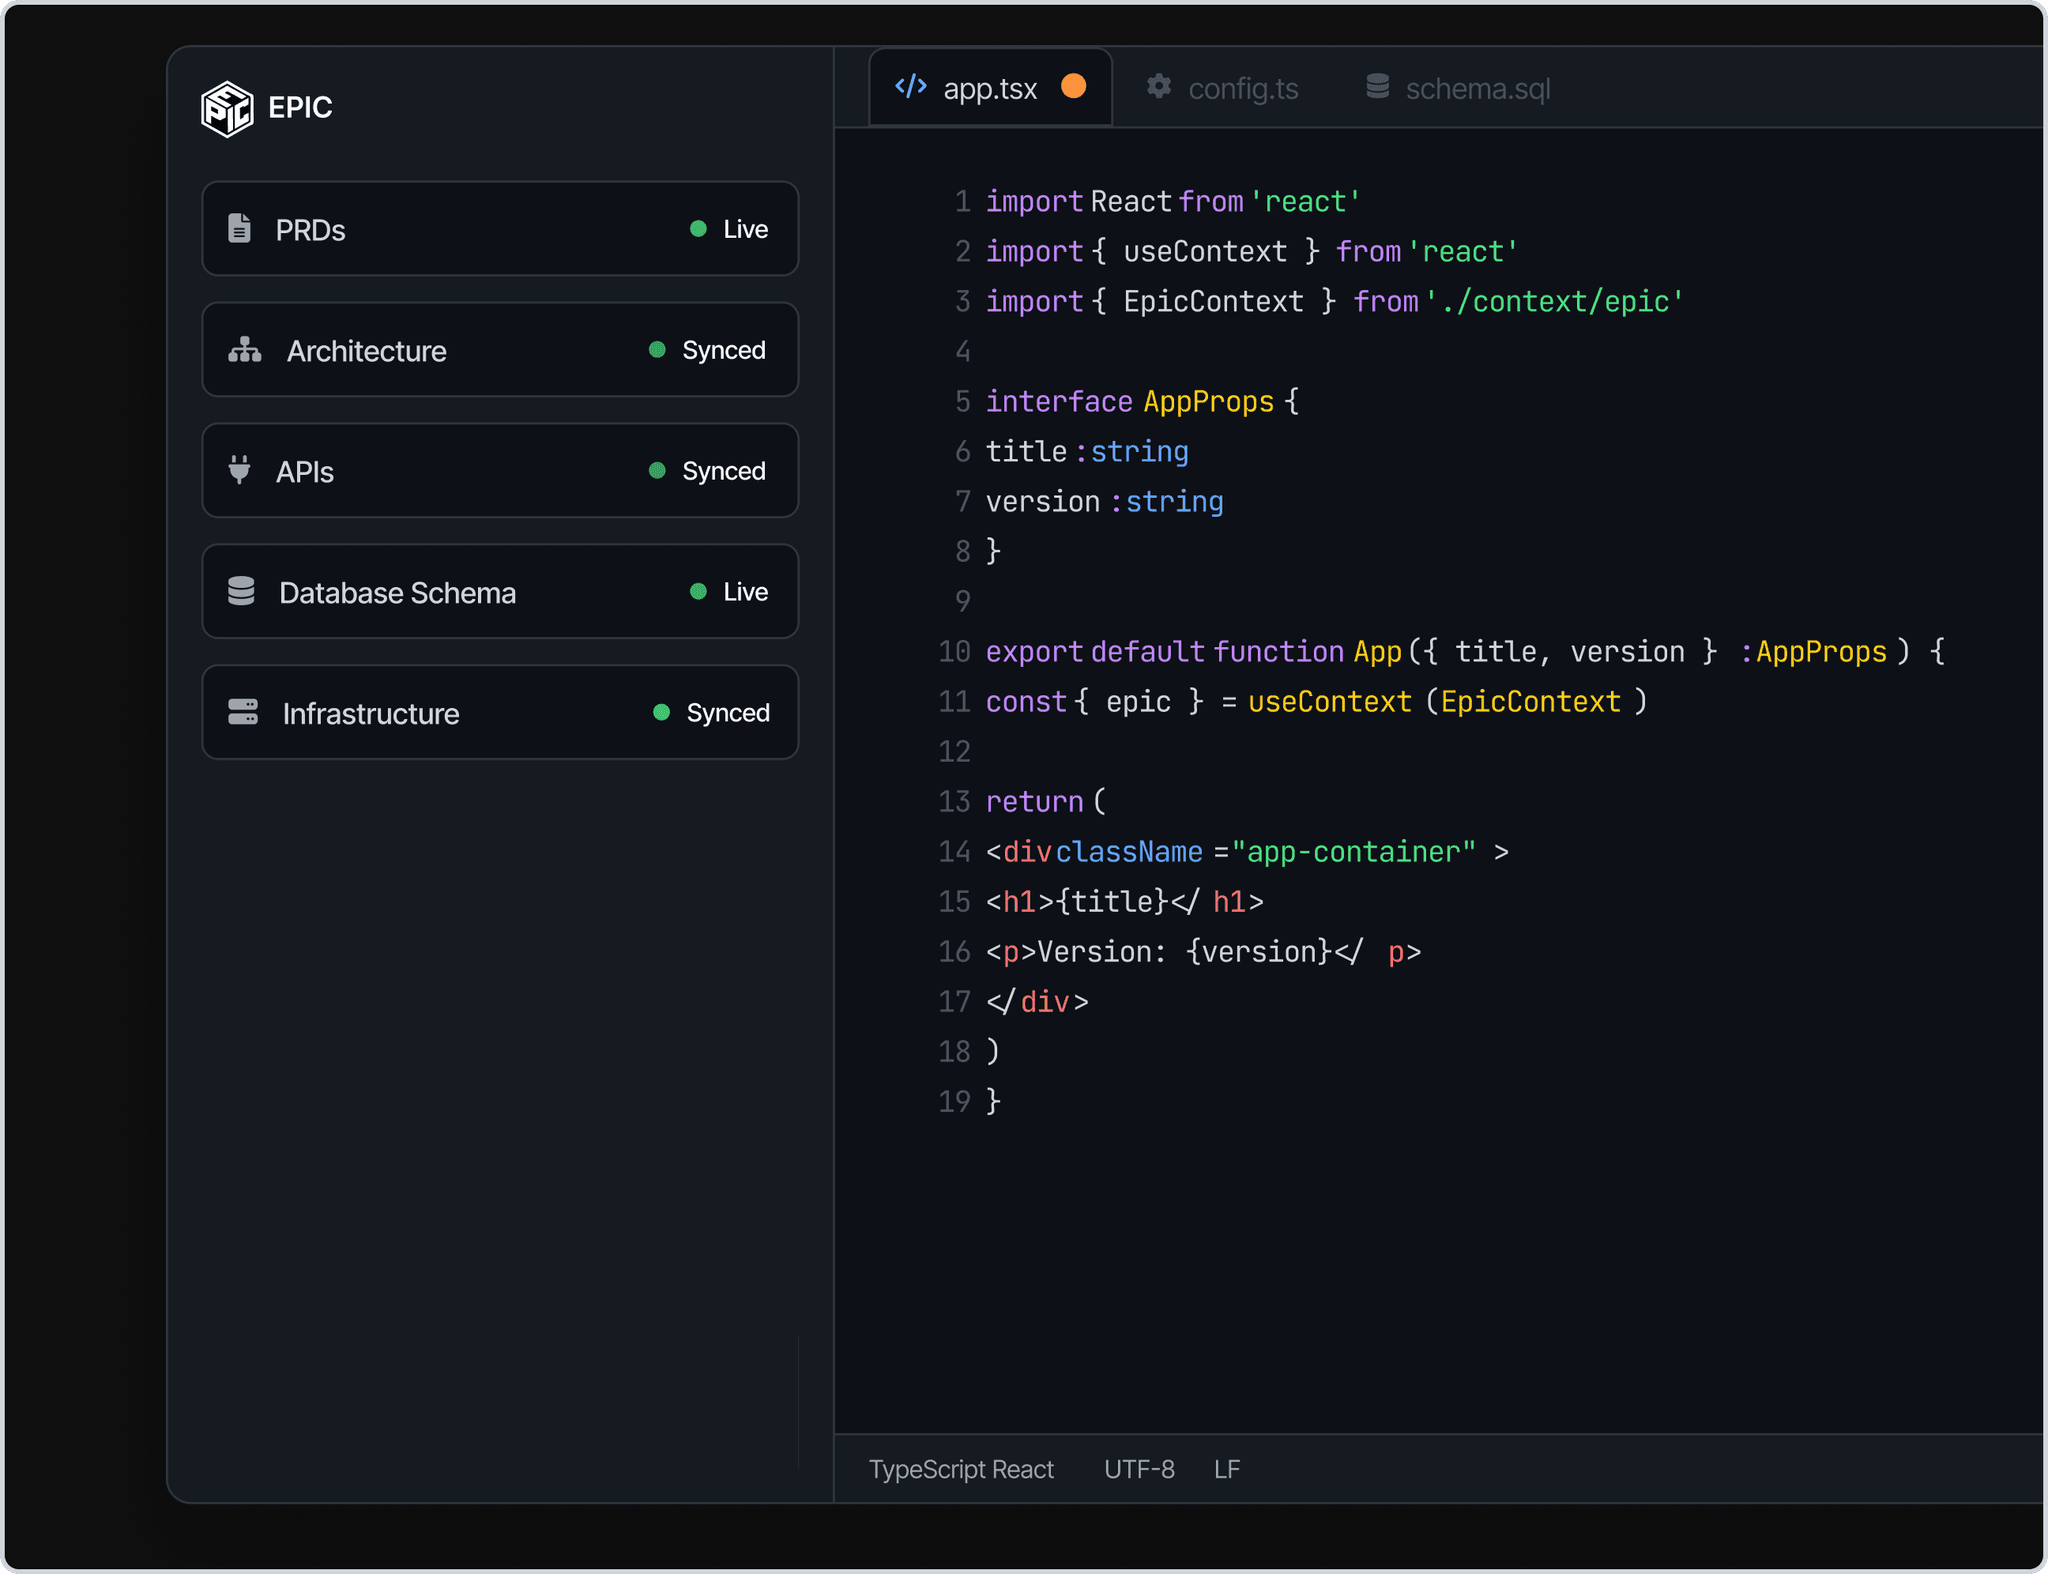Click the orange unsaved-changes dot on app.tsx
This screenshot has width=2048, height=1574.
pyautogui.click(x=1073, y=87)
